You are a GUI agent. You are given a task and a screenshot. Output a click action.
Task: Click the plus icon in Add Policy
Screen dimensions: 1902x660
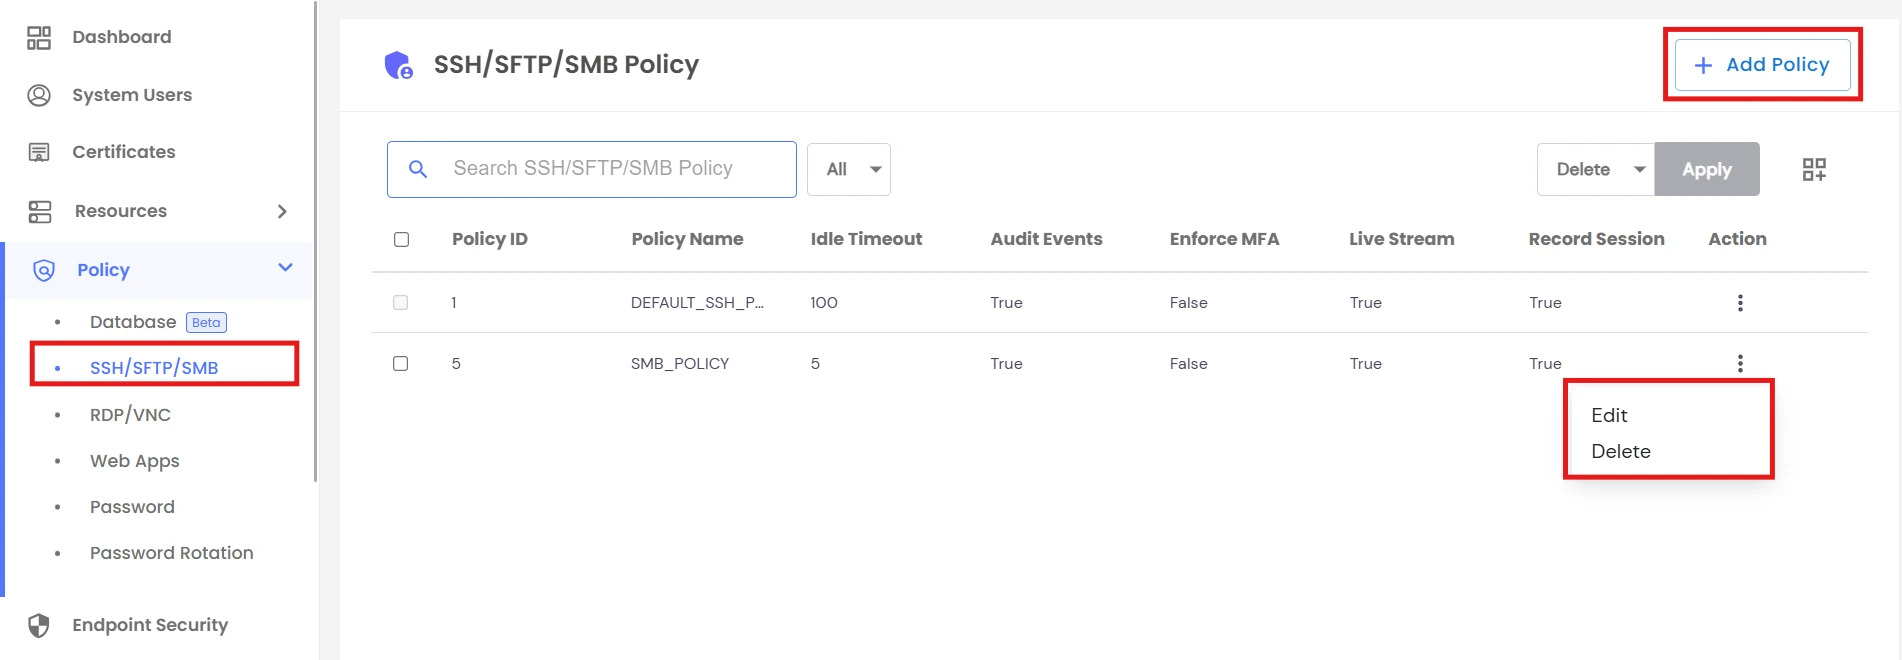coord(1703,65)
